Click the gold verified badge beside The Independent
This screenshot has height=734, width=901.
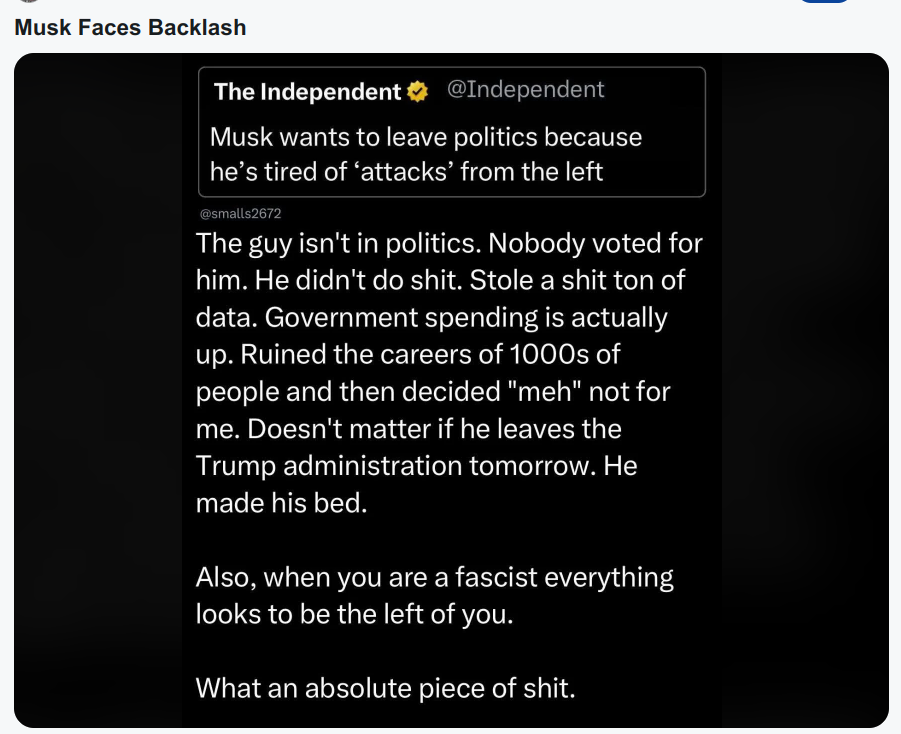click(417, 91)
